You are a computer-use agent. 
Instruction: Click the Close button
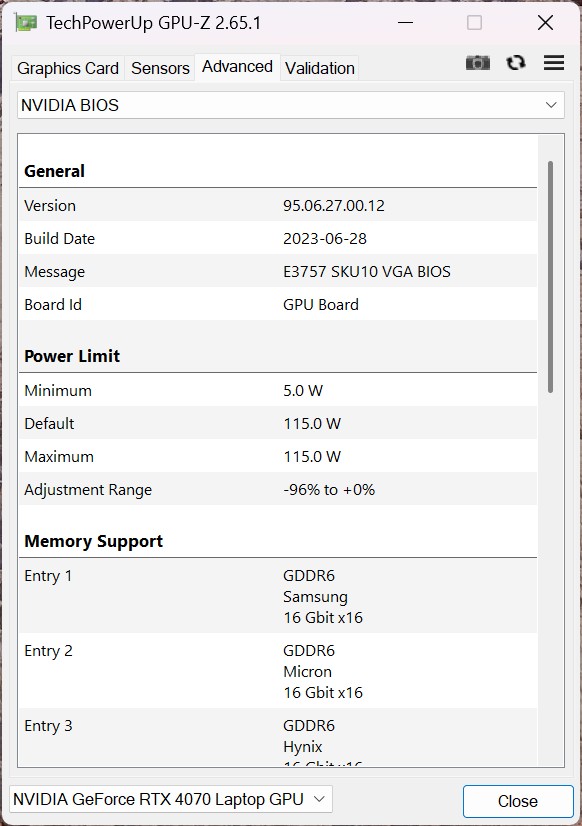518,801
